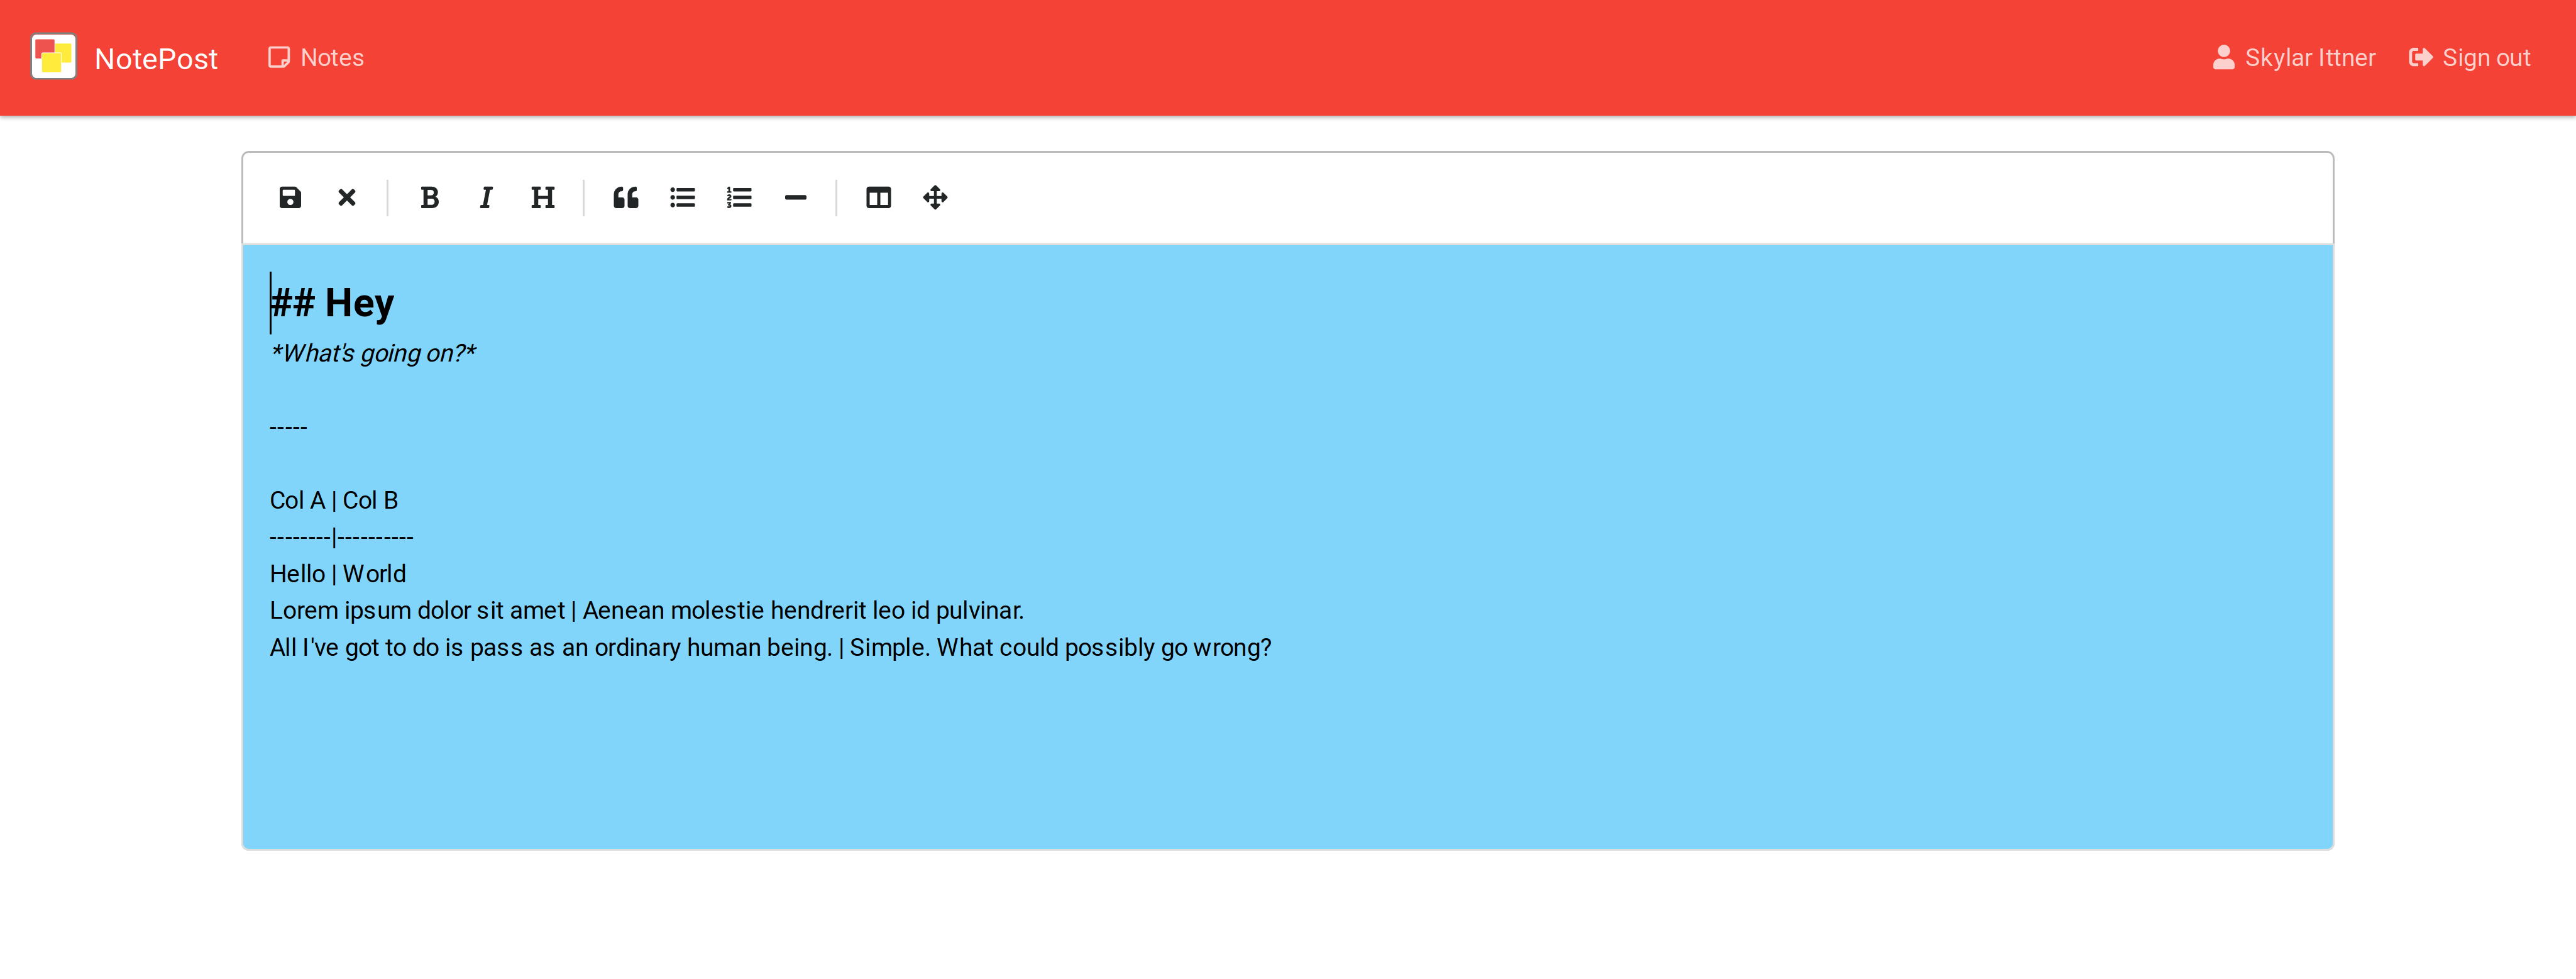Toggle fullscreen editor mode
The image size is (2576, 979).
[935, 198]
